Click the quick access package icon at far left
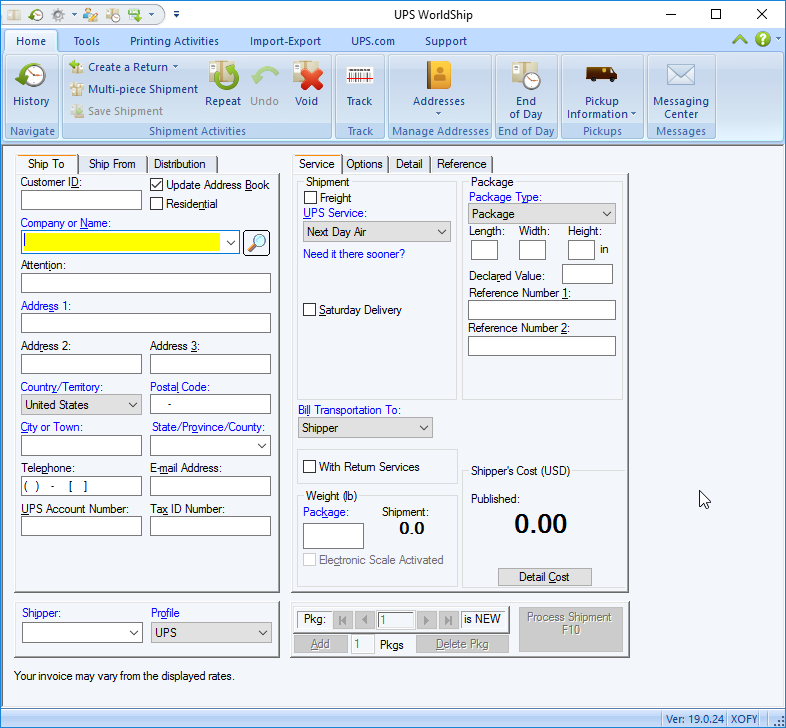 14,15
